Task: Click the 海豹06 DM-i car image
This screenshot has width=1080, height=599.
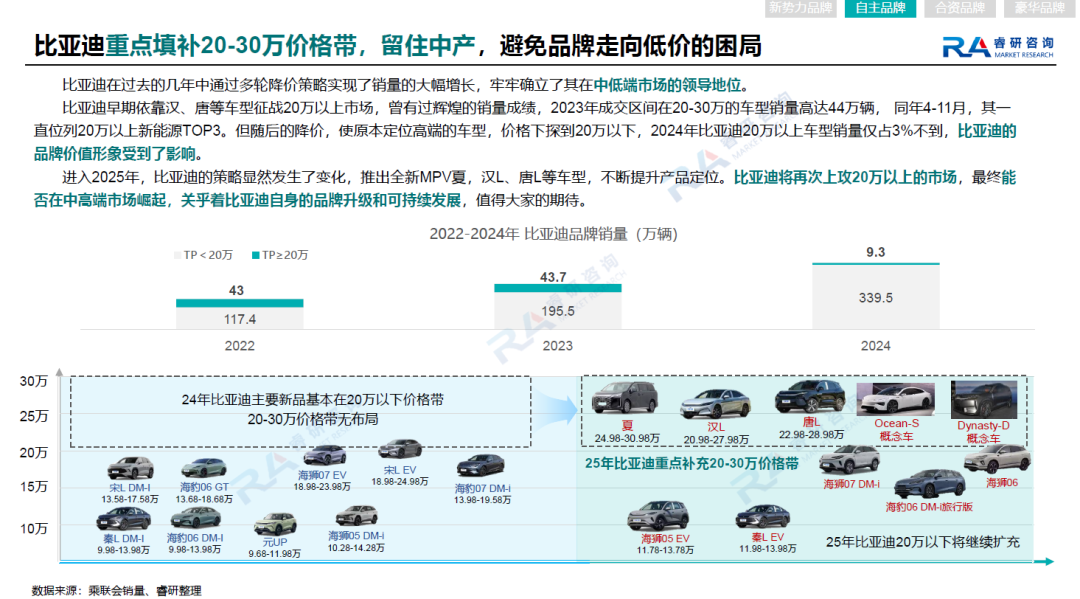Action: (x=196, y=518)
